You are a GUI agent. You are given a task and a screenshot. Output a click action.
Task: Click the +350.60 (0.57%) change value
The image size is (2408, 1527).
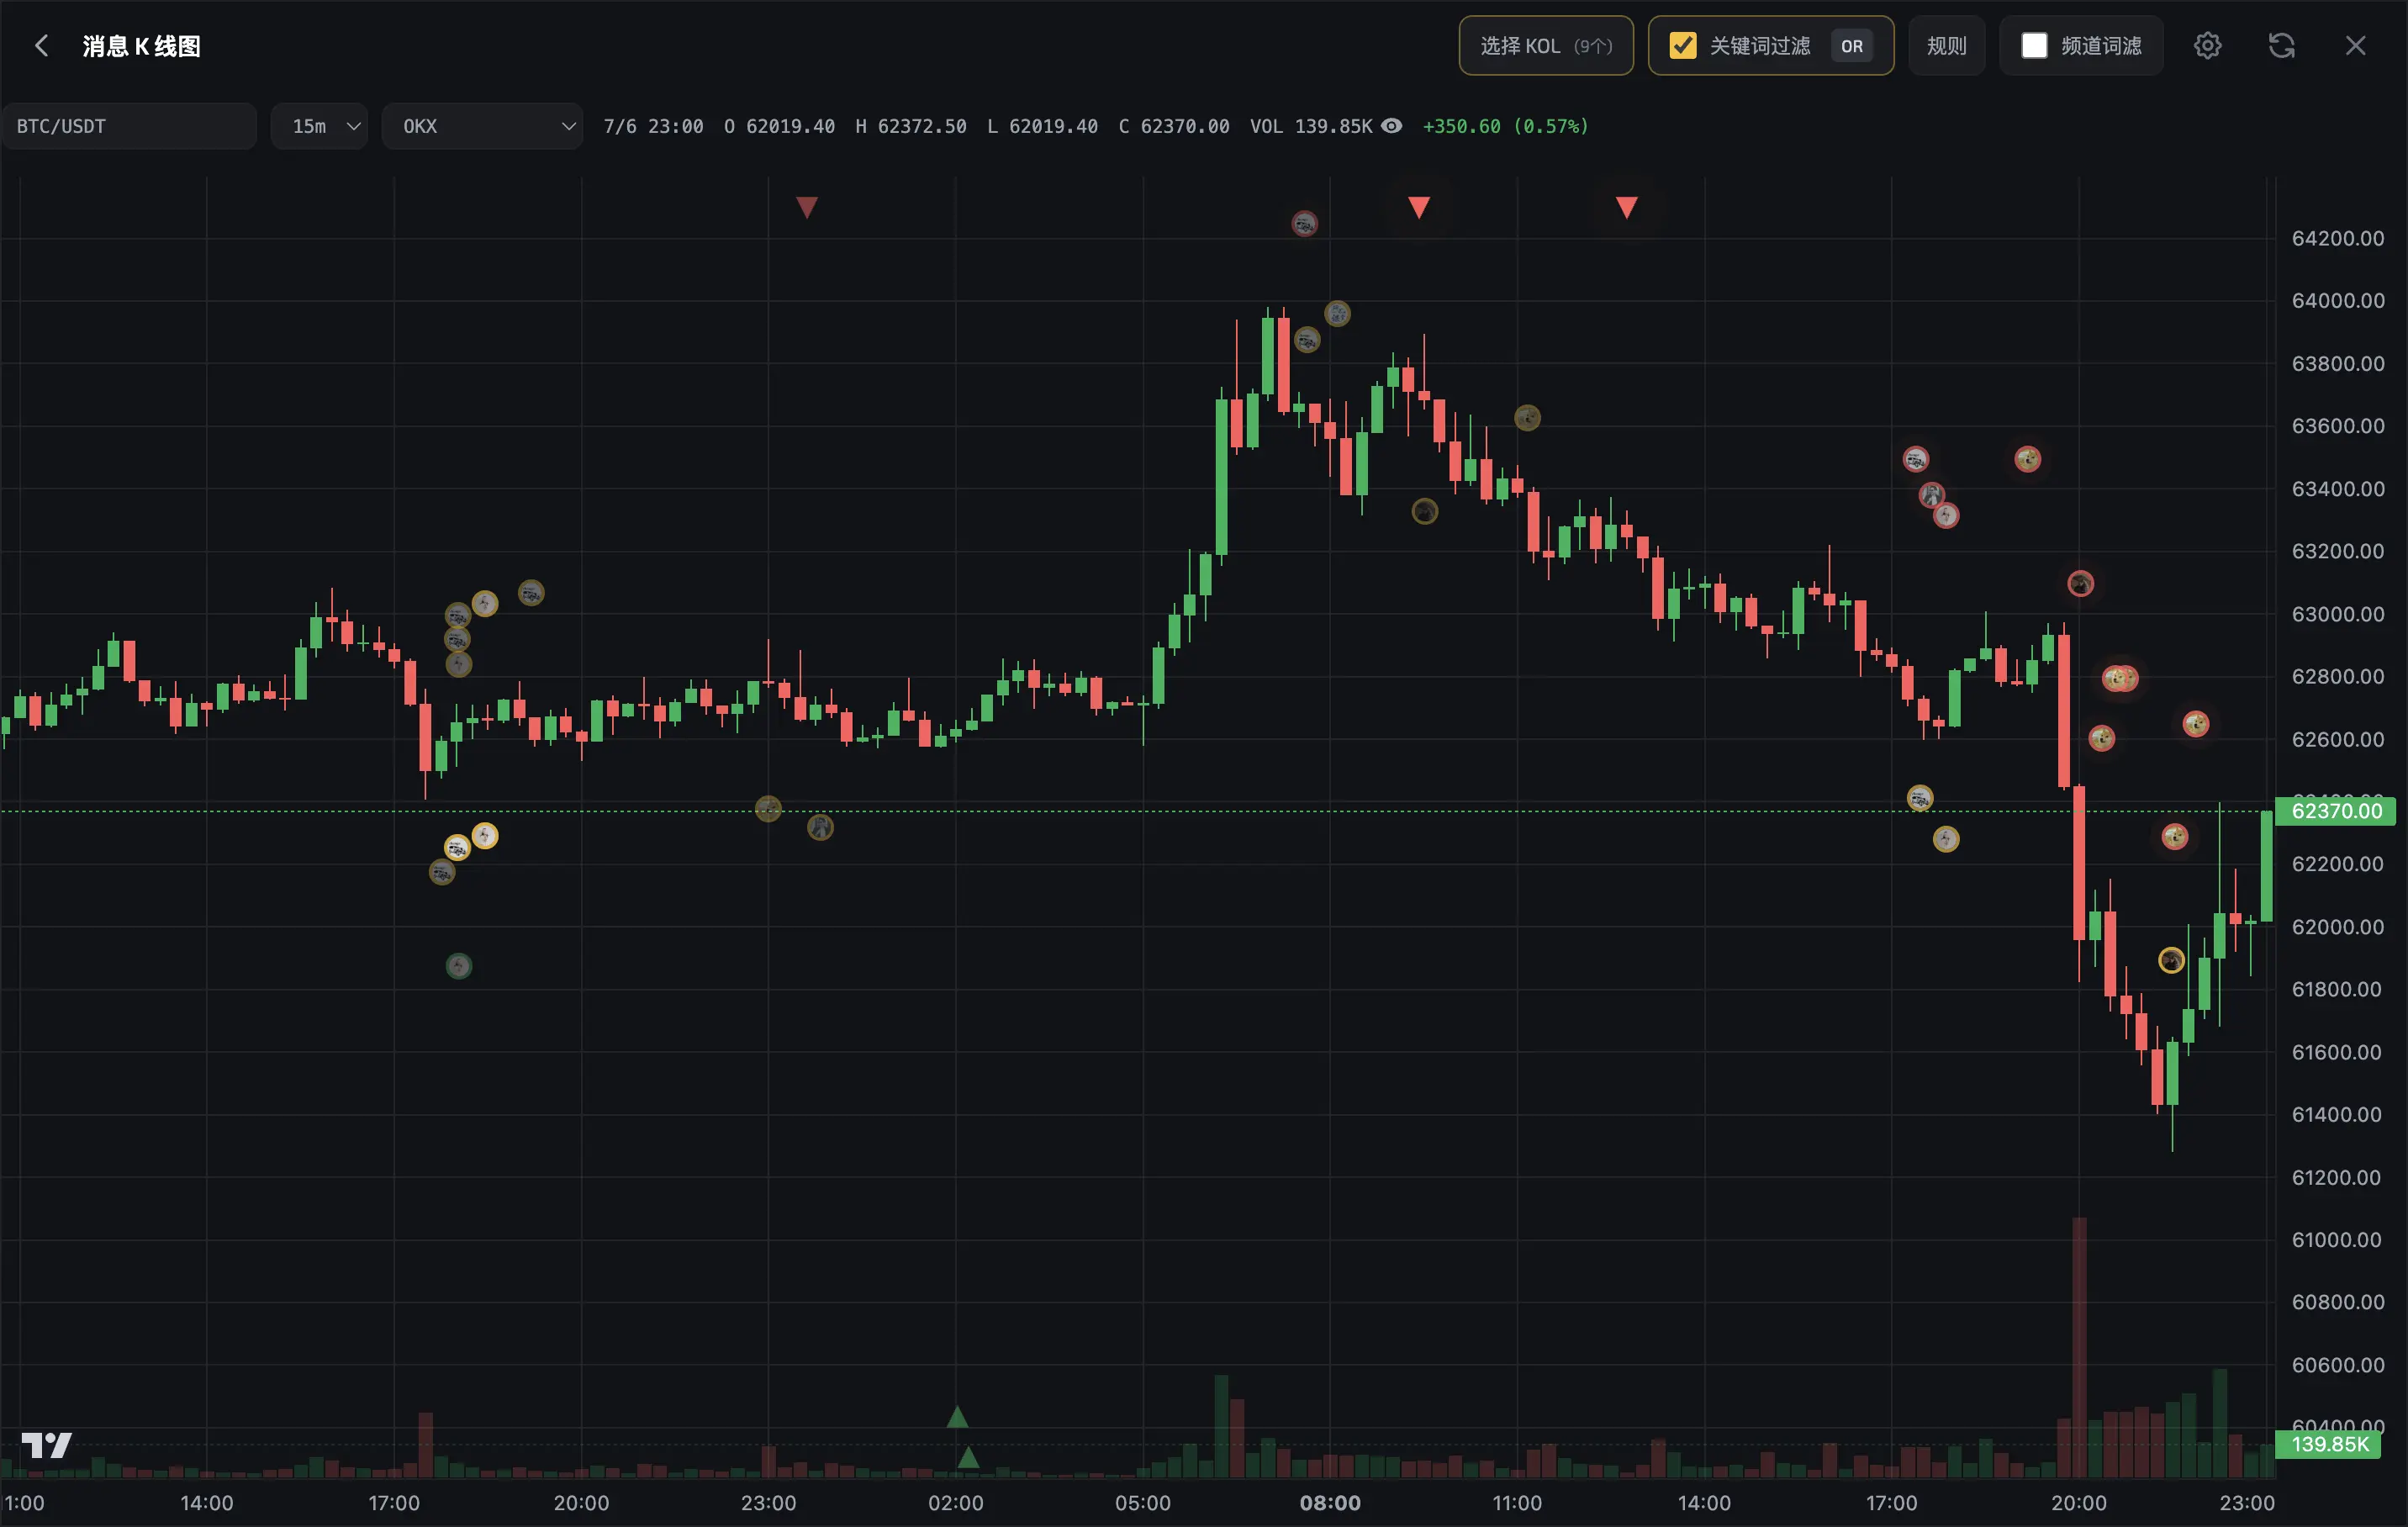[1505, 126]
